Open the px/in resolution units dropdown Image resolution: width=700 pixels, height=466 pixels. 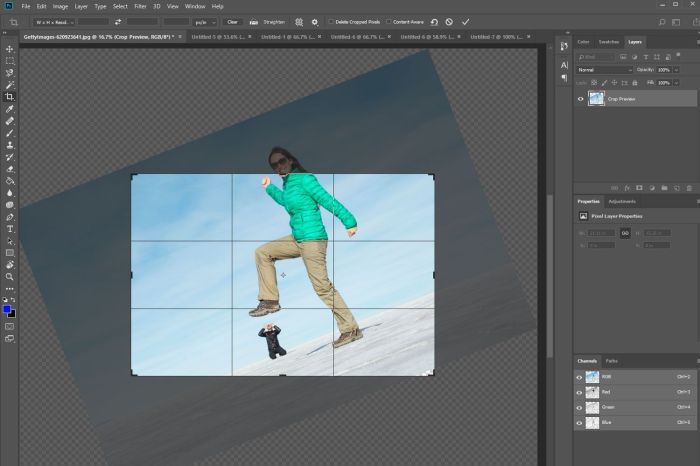point(205,22)
